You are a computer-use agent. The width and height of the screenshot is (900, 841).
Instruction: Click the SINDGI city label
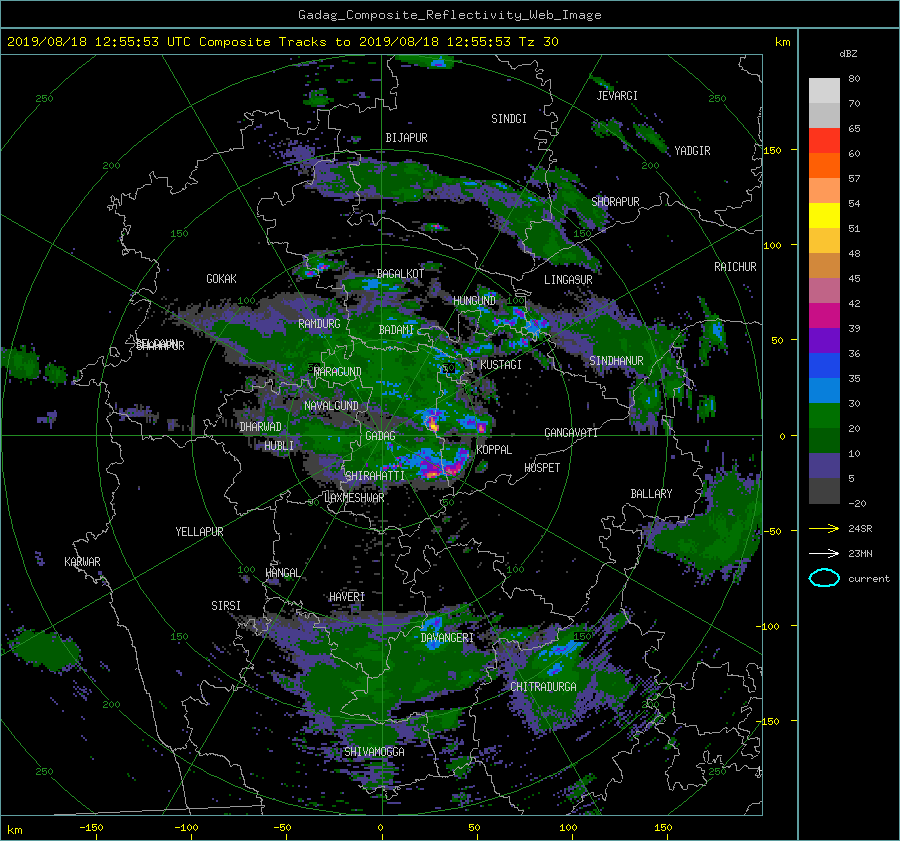coord(509,119)
